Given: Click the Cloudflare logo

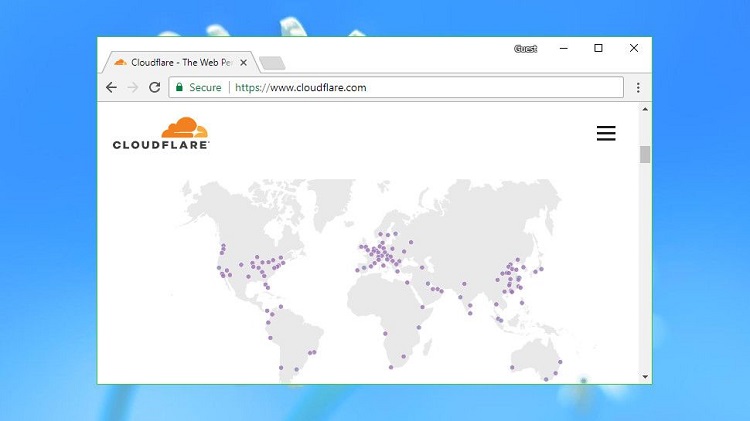Looking at the screenshot, I should pyautogui.click(x=161, y=133).
